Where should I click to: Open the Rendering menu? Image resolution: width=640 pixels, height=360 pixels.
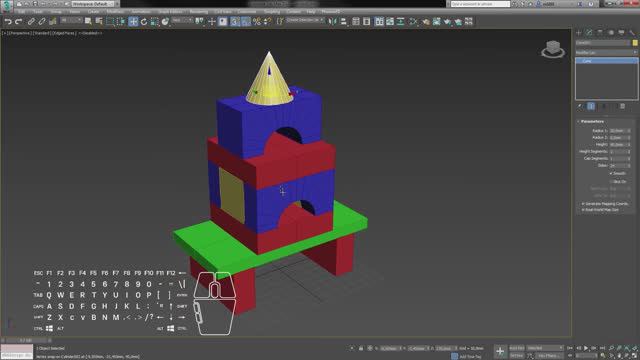coord(199,12)
